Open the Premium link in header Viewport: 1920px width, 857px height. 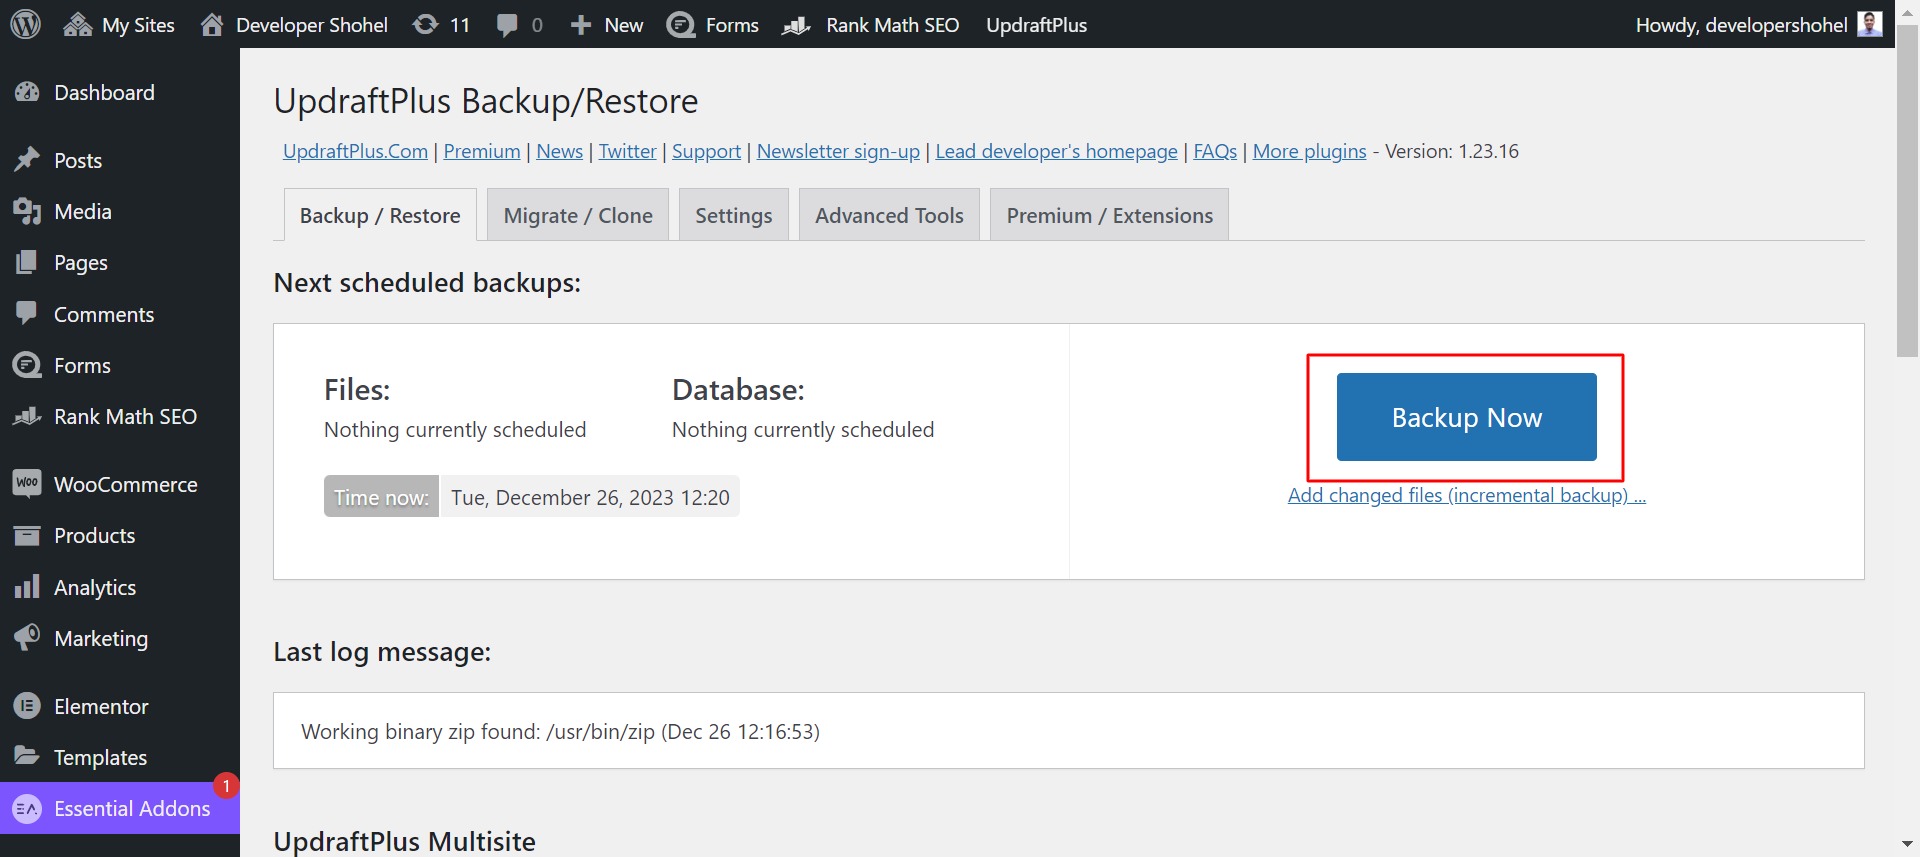pyautogui.click(x=482, y=151)
